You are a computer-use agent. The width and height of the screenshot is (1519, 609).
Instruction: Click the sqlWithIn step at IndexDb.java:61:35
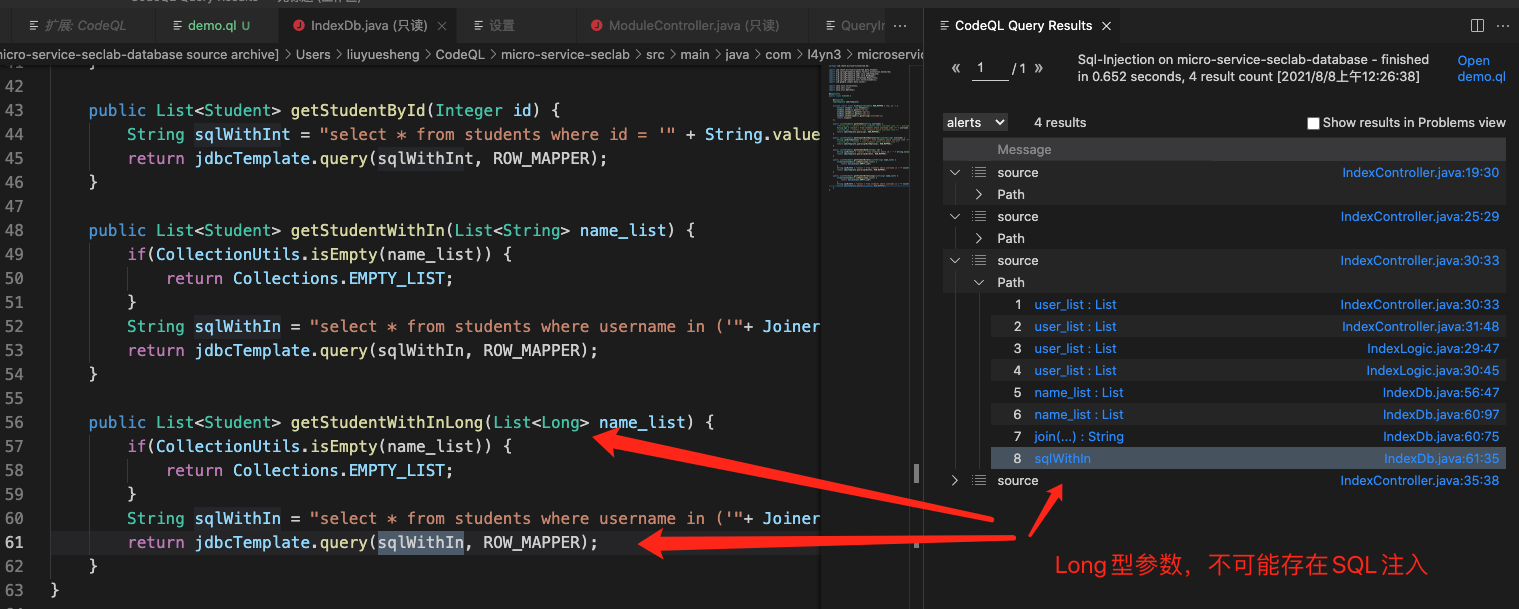coord(1062,458)
